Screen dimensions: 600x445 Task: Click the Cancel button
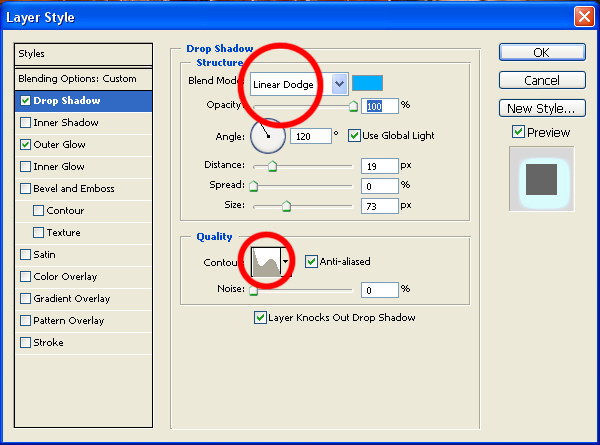(x=542, y=80)
